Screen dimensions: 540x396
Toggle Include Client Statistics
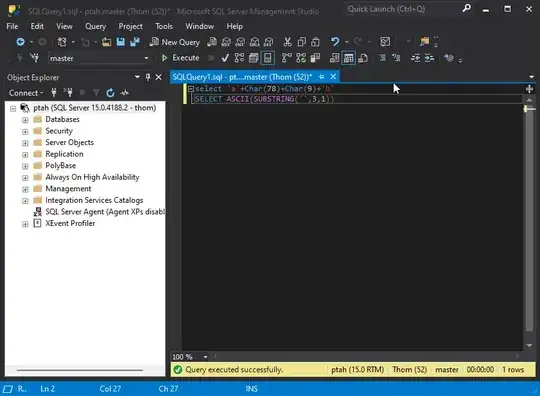tap(315, 58)
